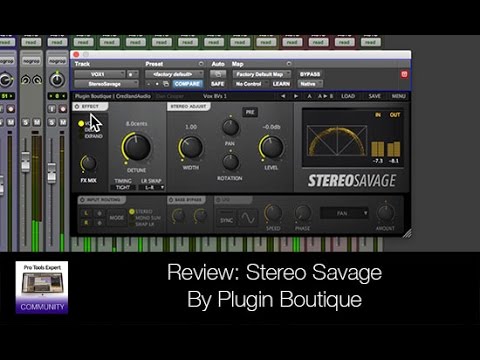
Task: Click SAVE in the plugin preset bar
Action: pos(374,96)
